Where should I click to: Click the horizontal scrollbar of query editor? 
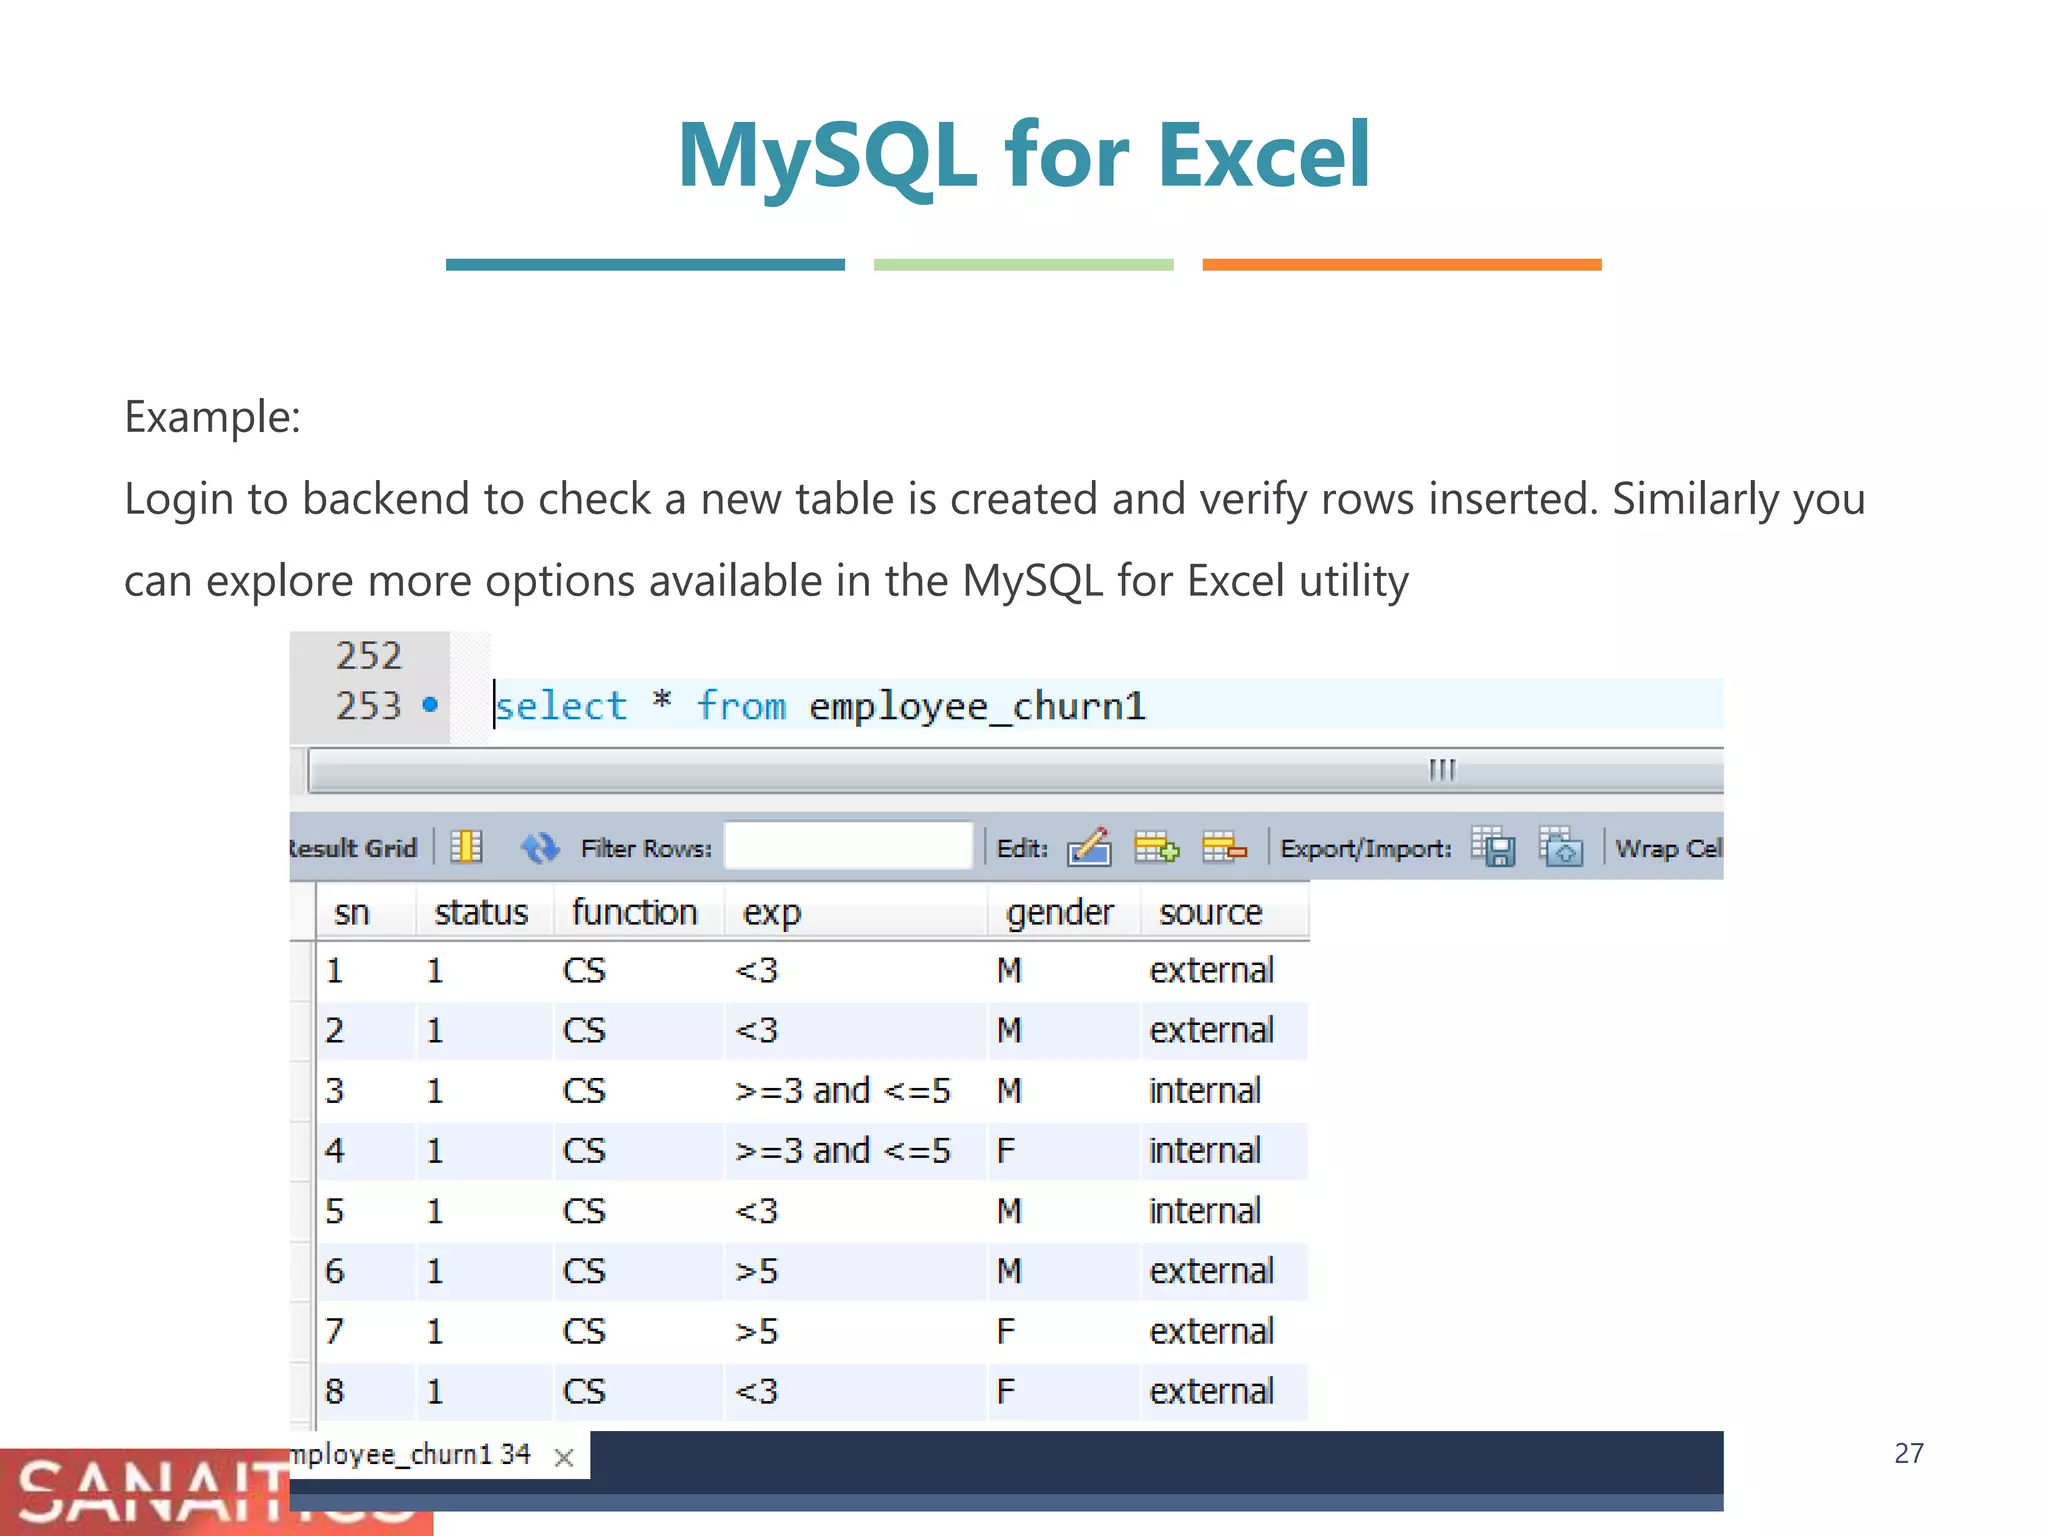1015,770
